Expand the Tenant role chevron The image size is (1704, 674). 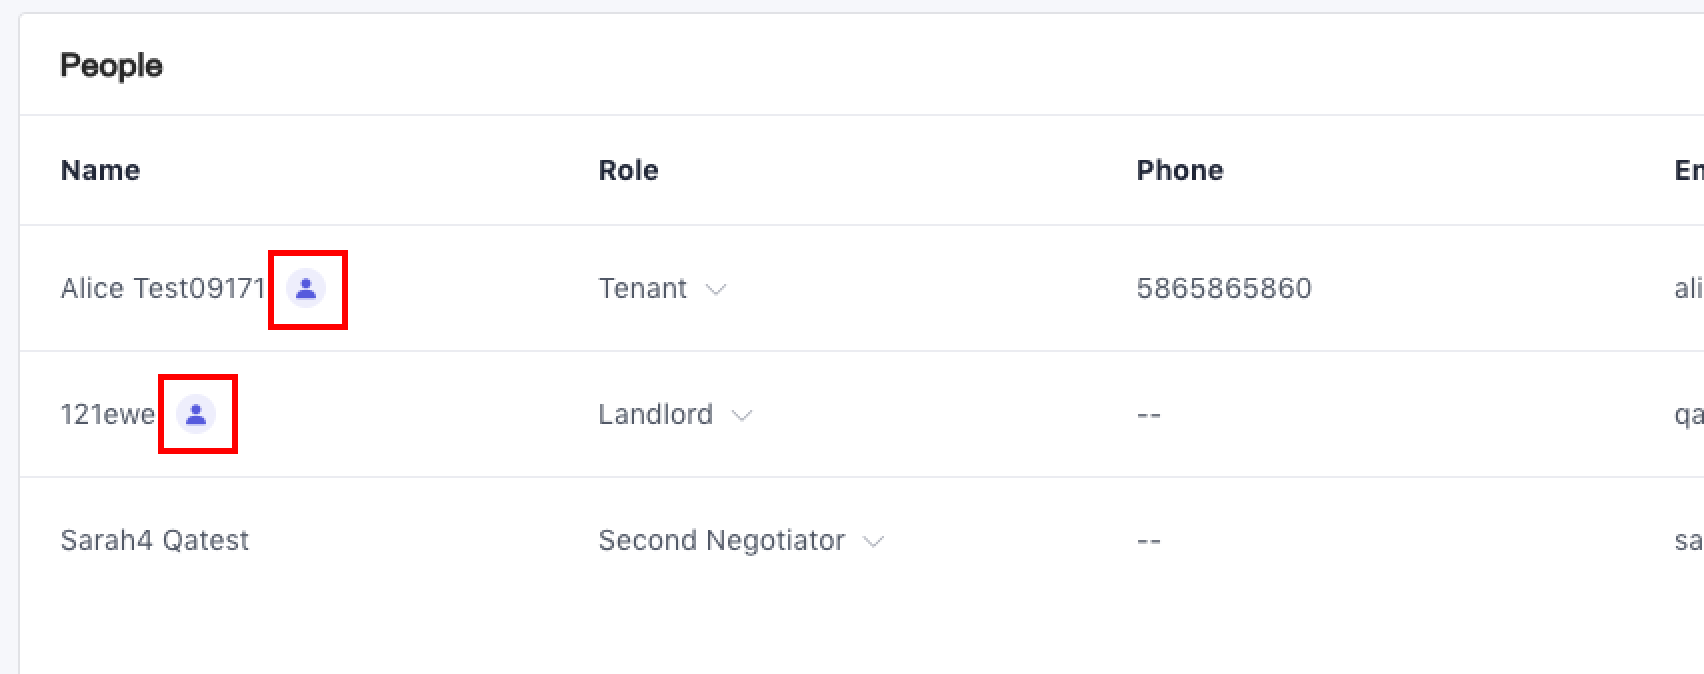coord(716,290)
